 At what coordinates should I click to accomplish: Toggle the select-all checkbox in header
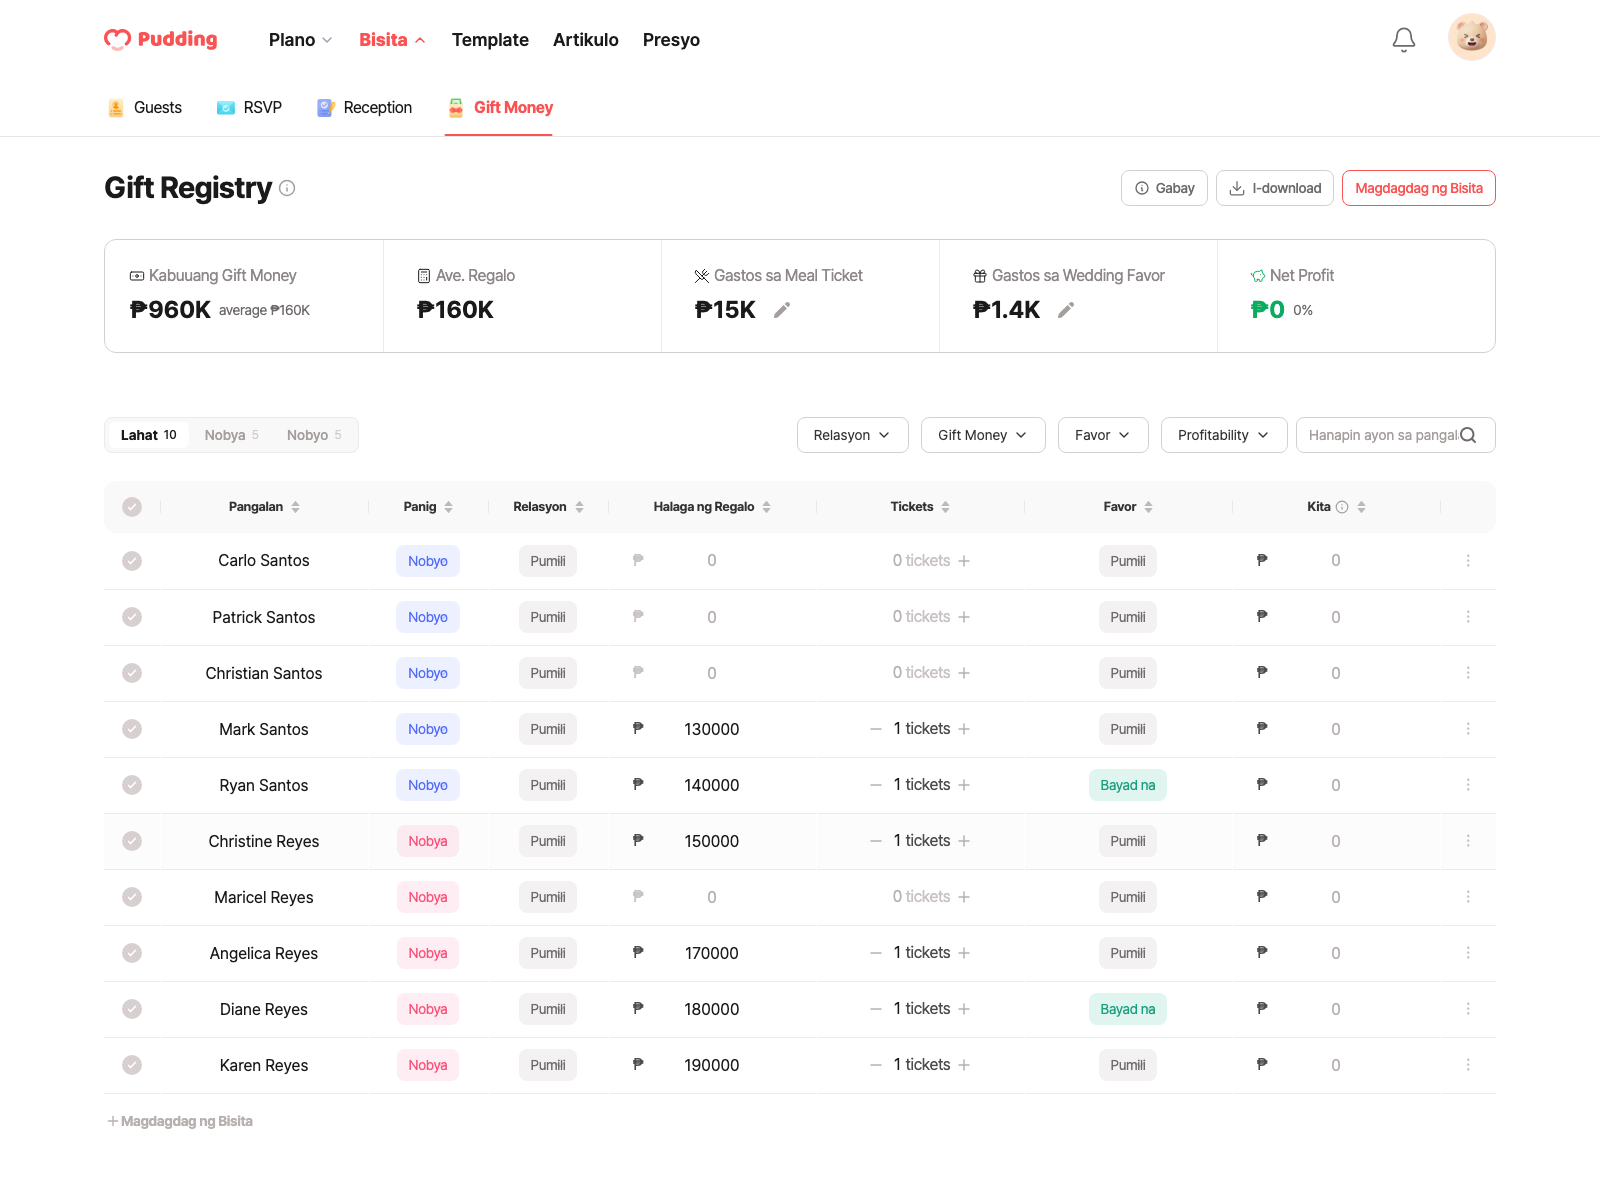click(132, 507)
